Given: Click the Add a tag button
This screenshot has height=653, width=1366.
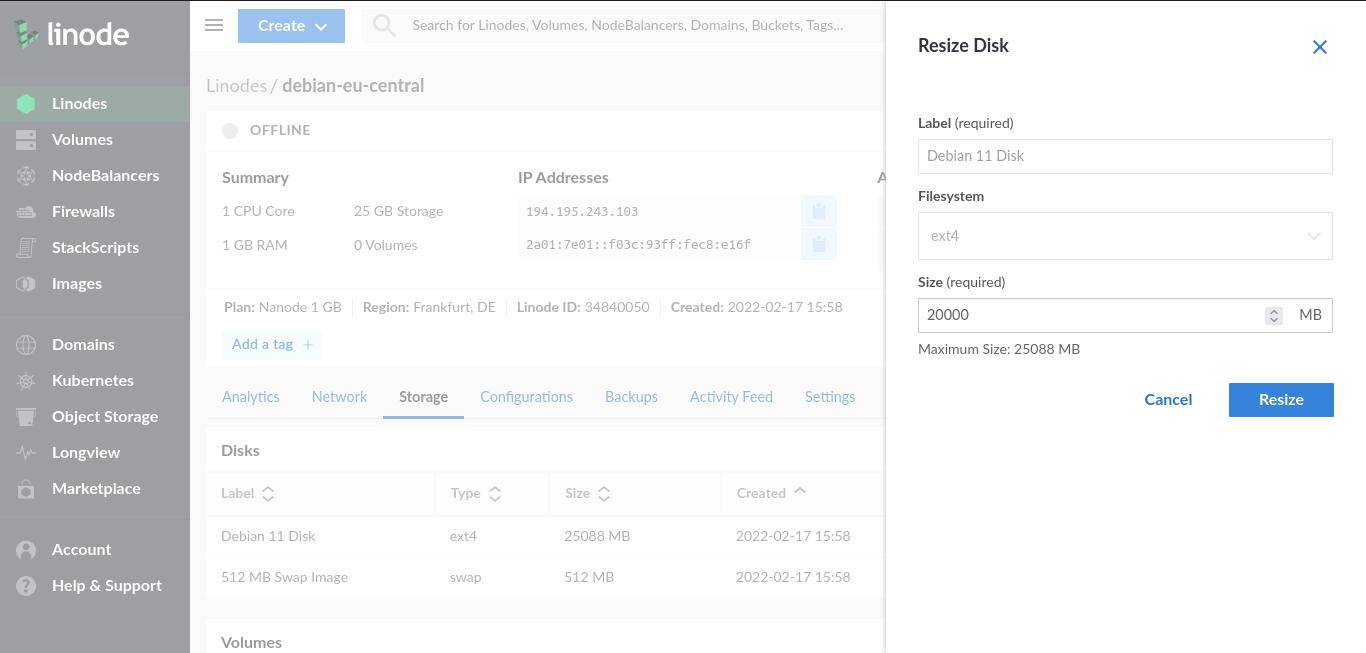Looking at the screenshot, I should (272, 345).
